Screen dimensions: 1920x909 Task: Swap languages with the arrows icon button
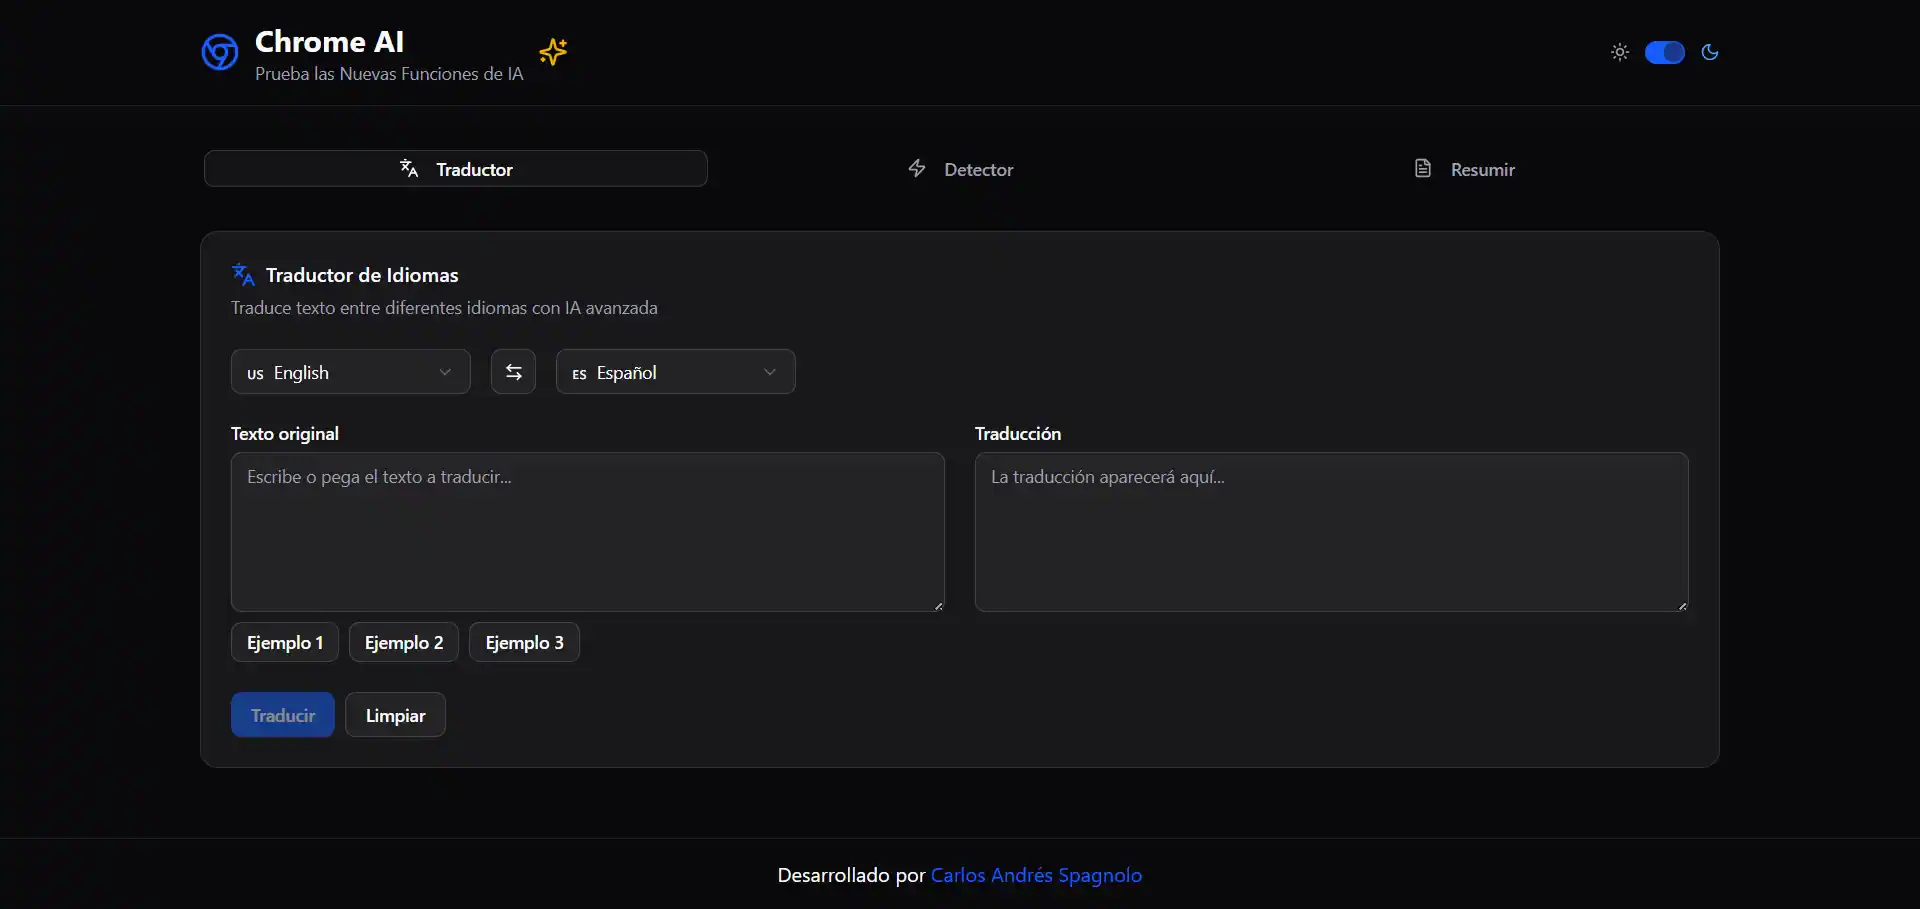click(x=513, y=372)
